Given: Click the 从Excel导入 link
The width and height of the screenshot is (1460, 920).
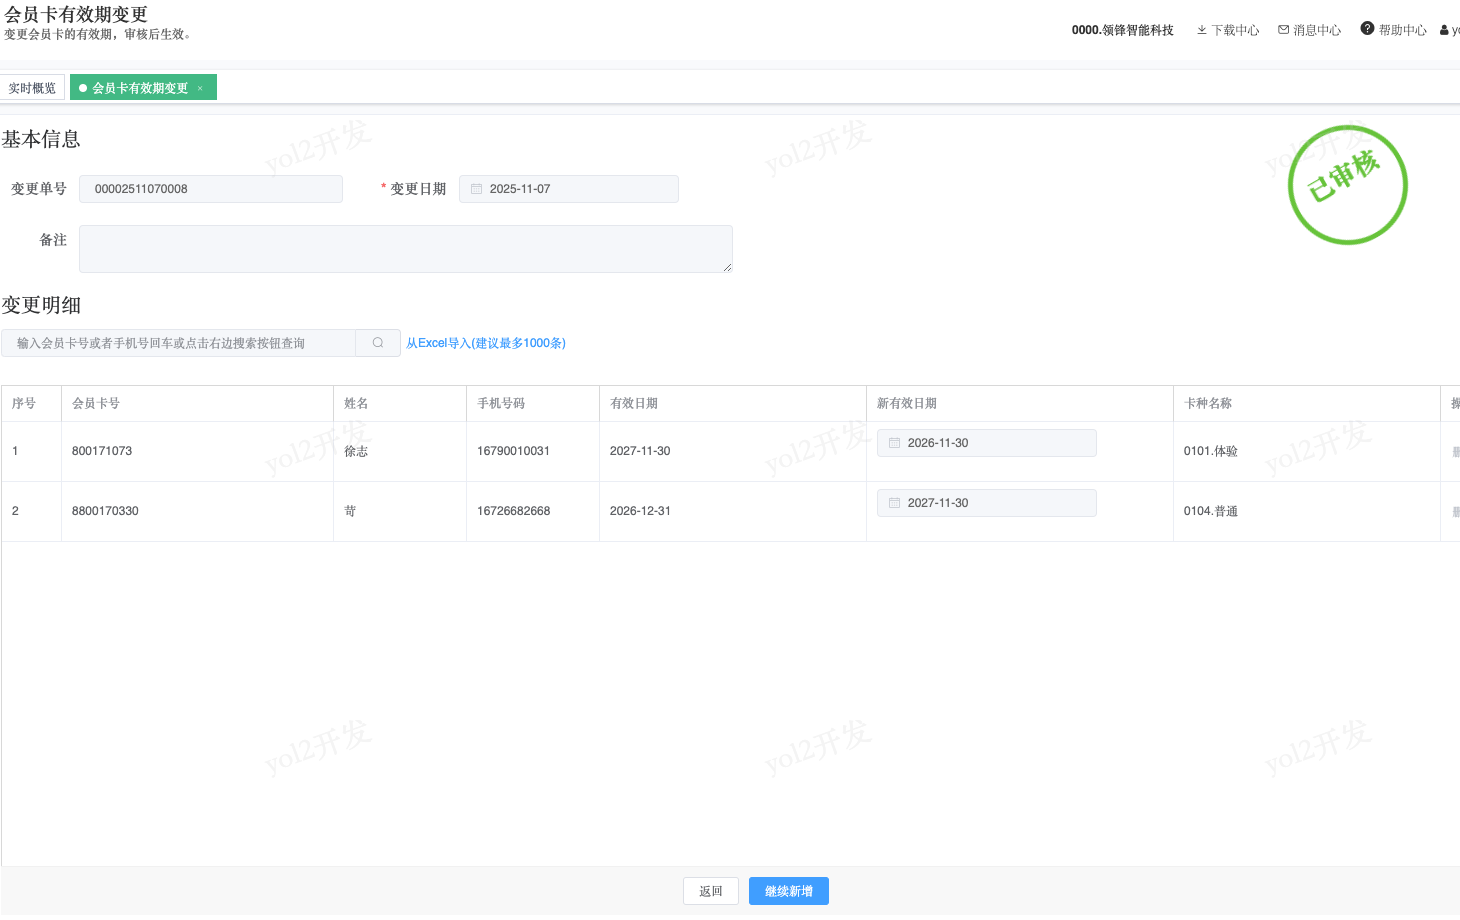Looking at the screenshot, I should click(x=486, y=343).
